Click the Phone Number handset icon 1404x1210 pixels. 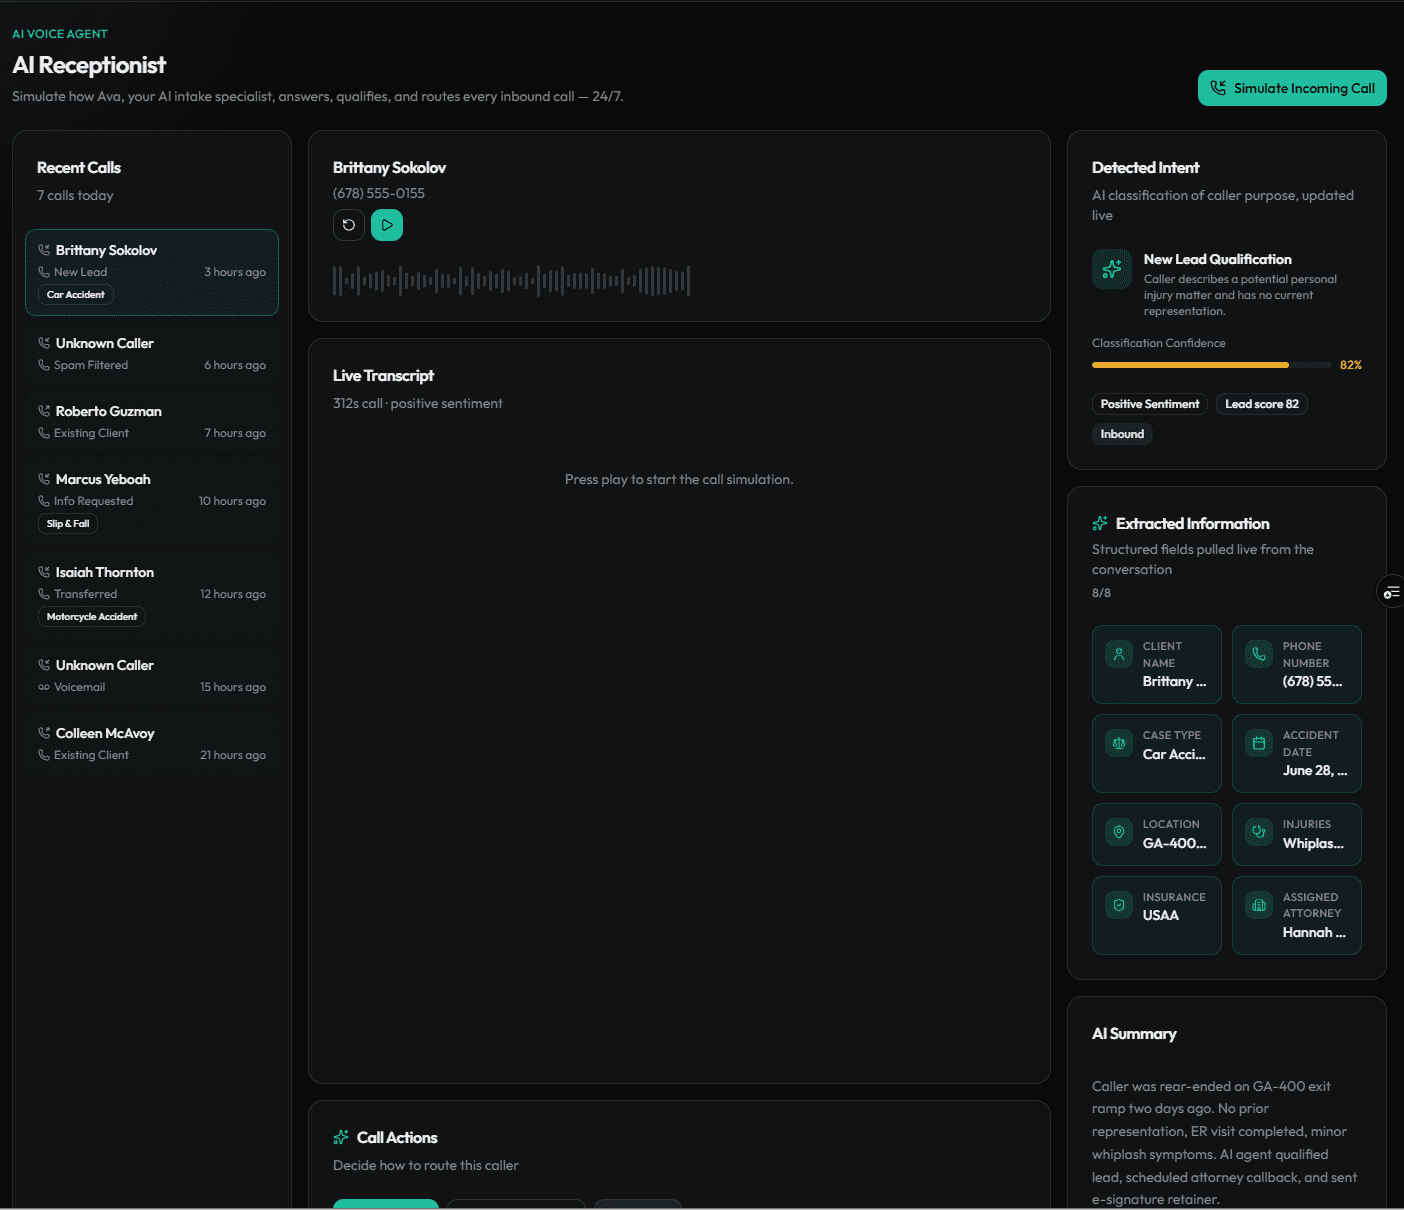tap(1259, 654)
